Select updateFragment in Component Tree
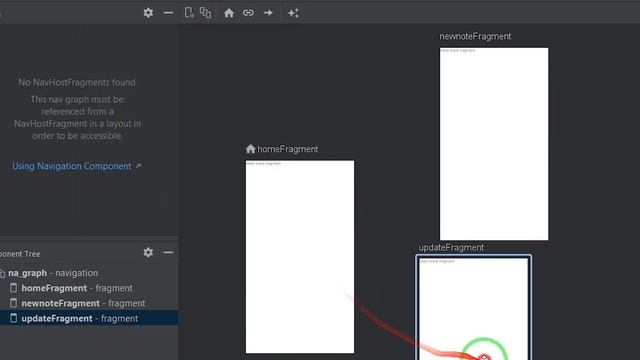This screenshot has width=640, height=360. click(89, 318)
